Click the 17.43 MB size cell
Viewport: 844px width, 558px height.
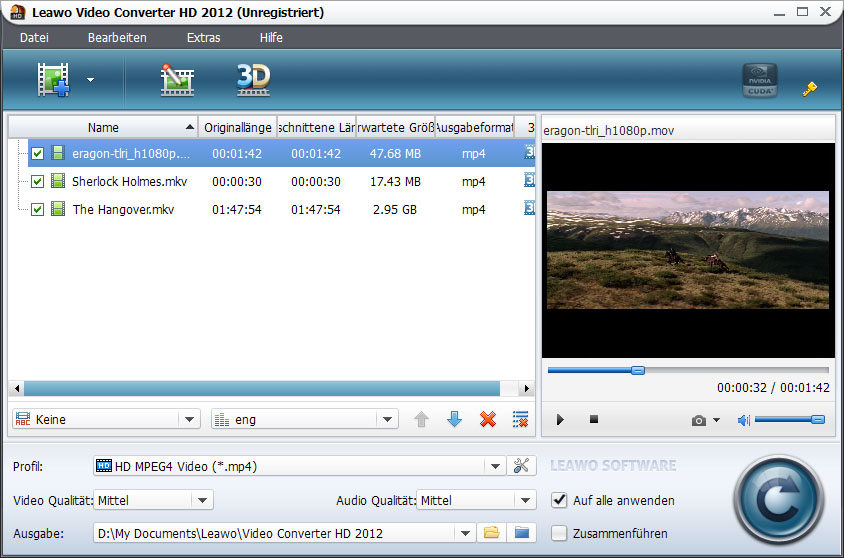tap(395, 181)
